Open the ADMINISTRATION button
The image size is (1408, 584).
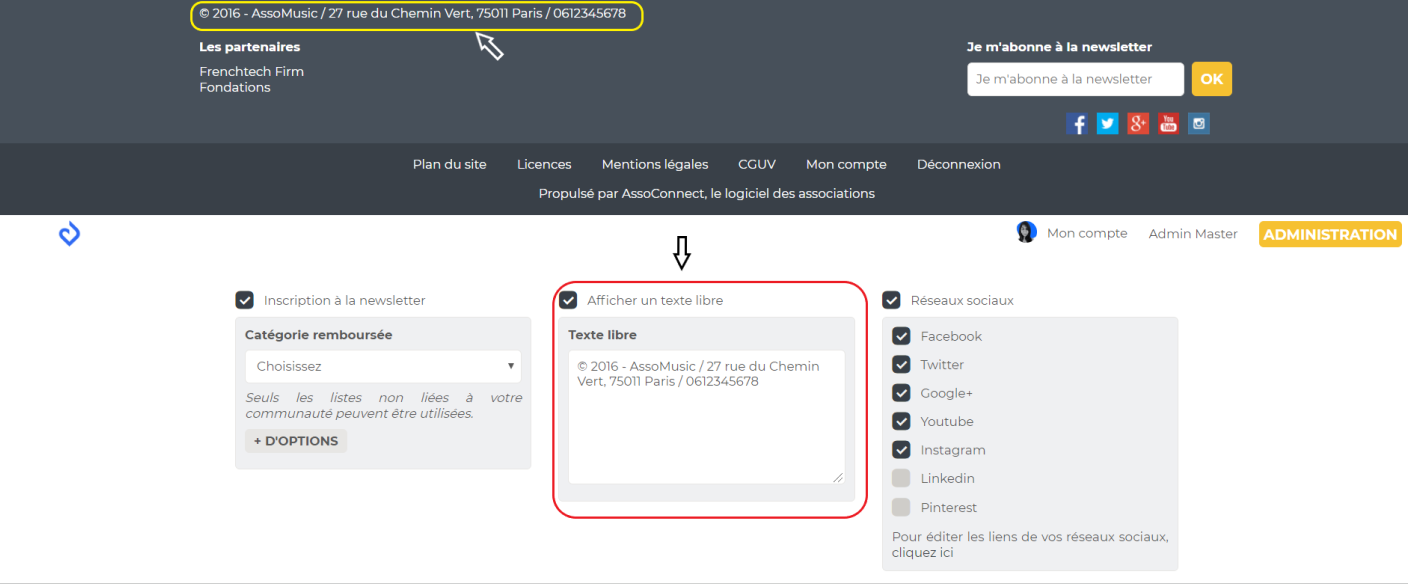pos(1330,234)
